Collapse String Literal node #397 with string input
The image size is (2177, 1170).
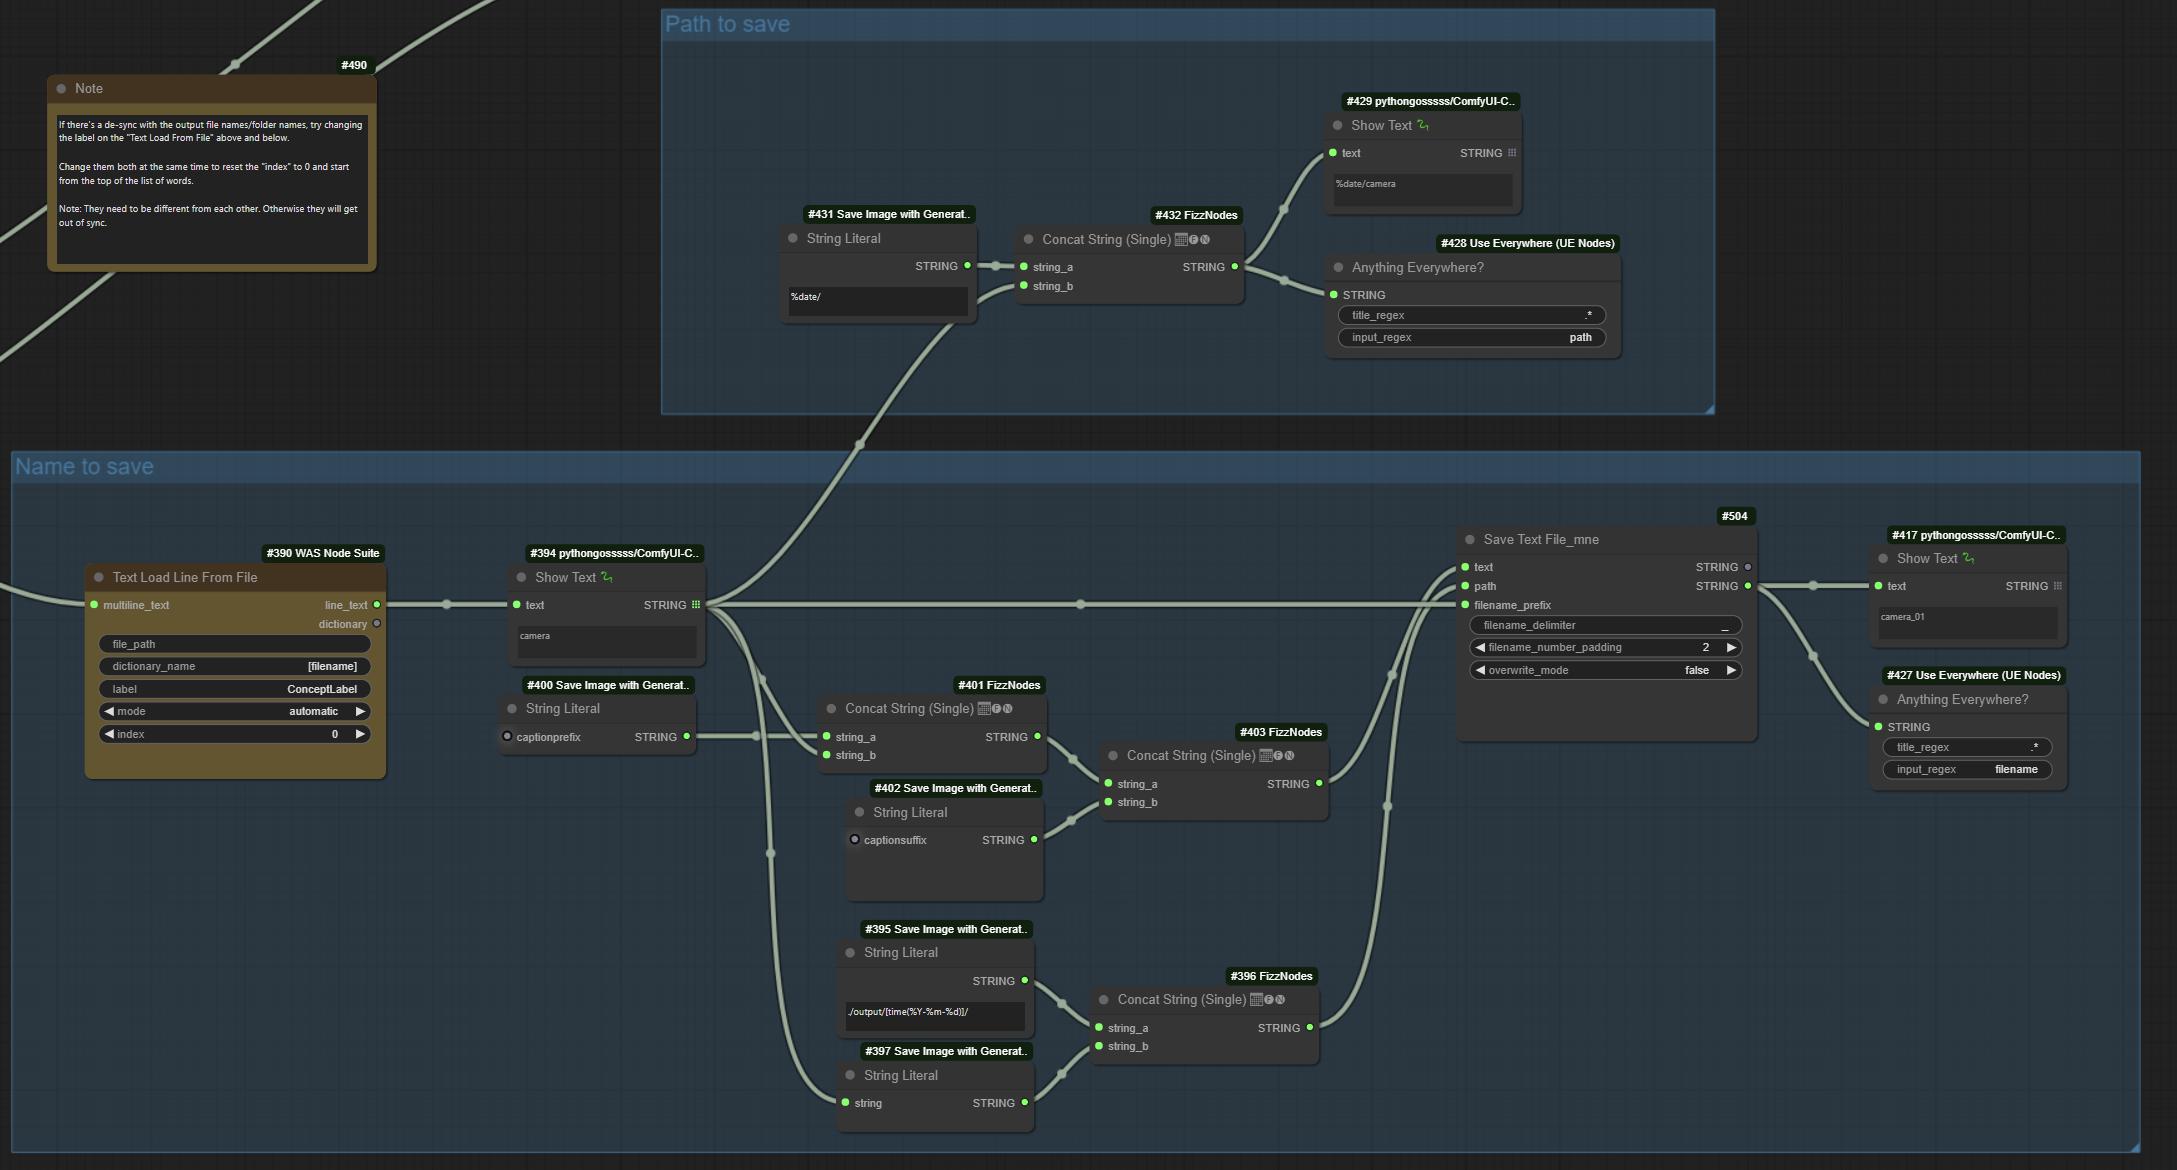[851, 1076]
